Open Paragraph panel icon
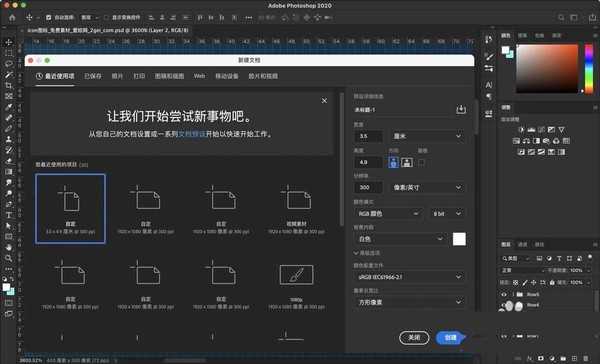 [489, 96]
